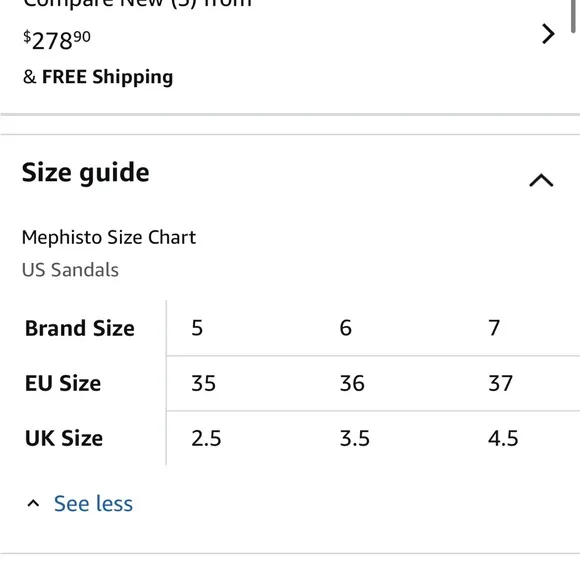Click the US Sandals label
The height and width of the screenshot is (580, 580).
tap(70, 270)
